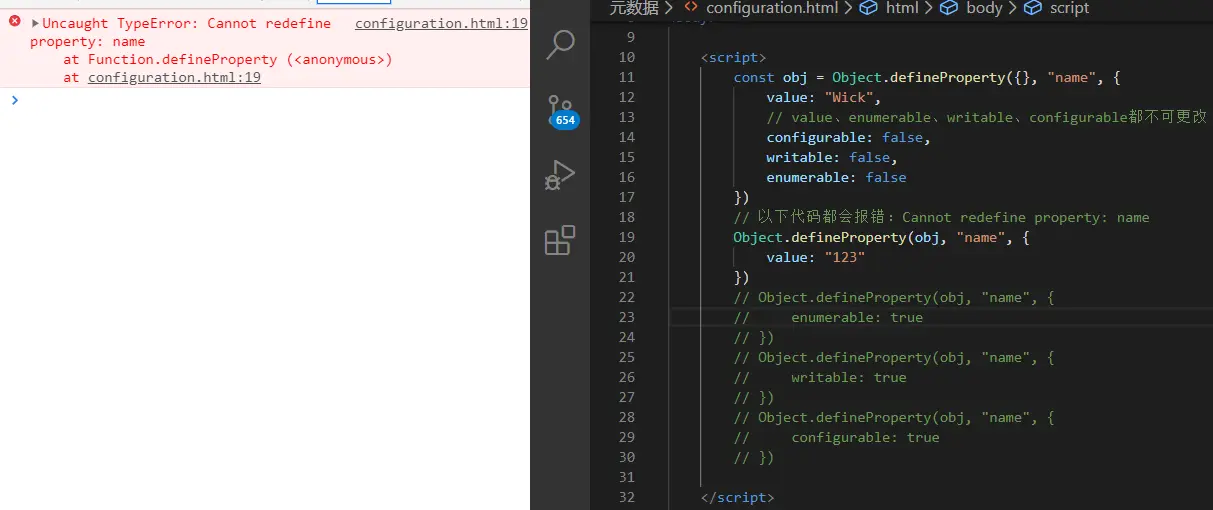
Task: Click the cube icon before html breadcrumb
Action: tap(869, 8)
